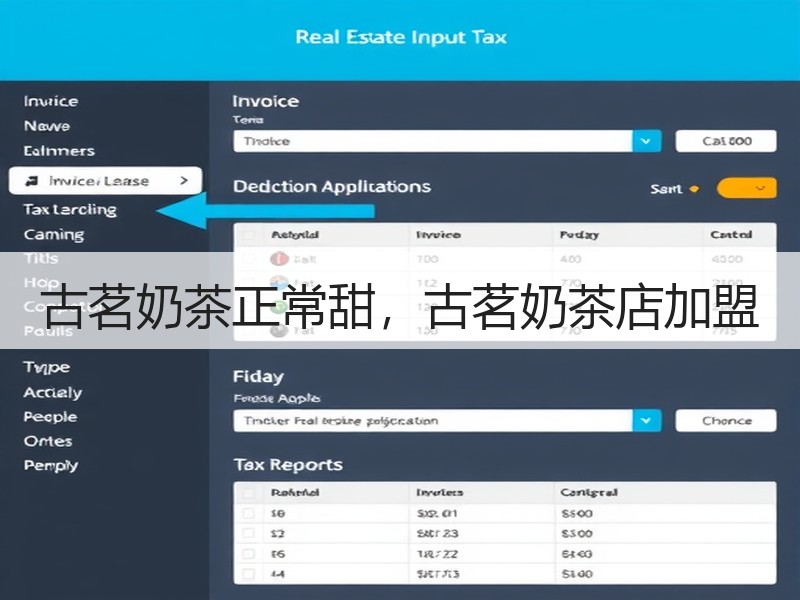This screenshot has width=800, height=600.
Task: Open Newe in the sidebar
Action: pos(46,126)
